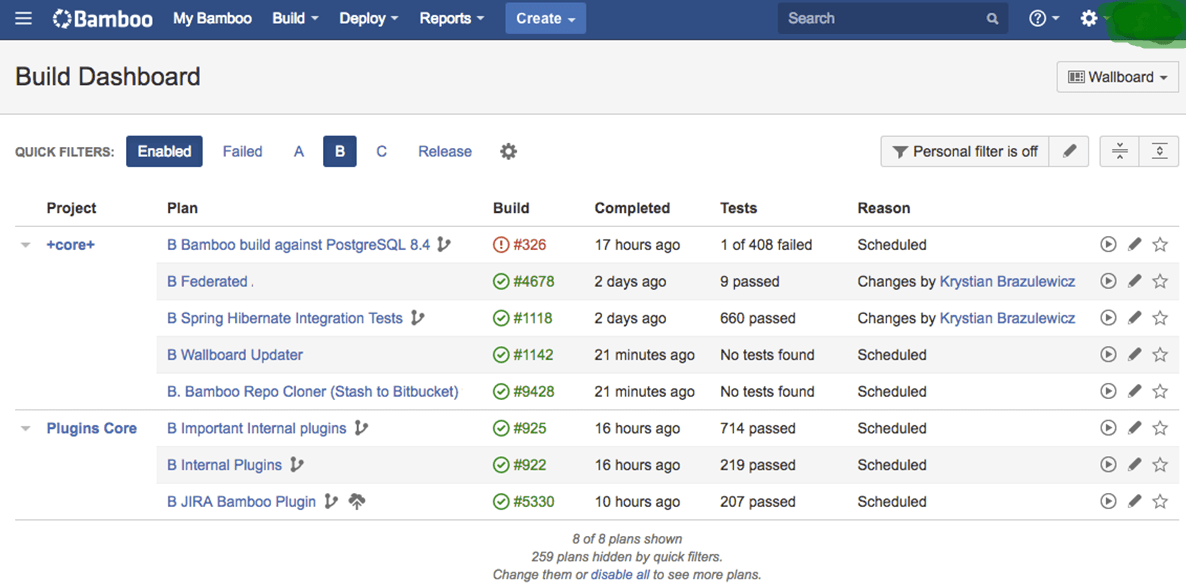Configure quick filters gear icon

click(508, 151)
